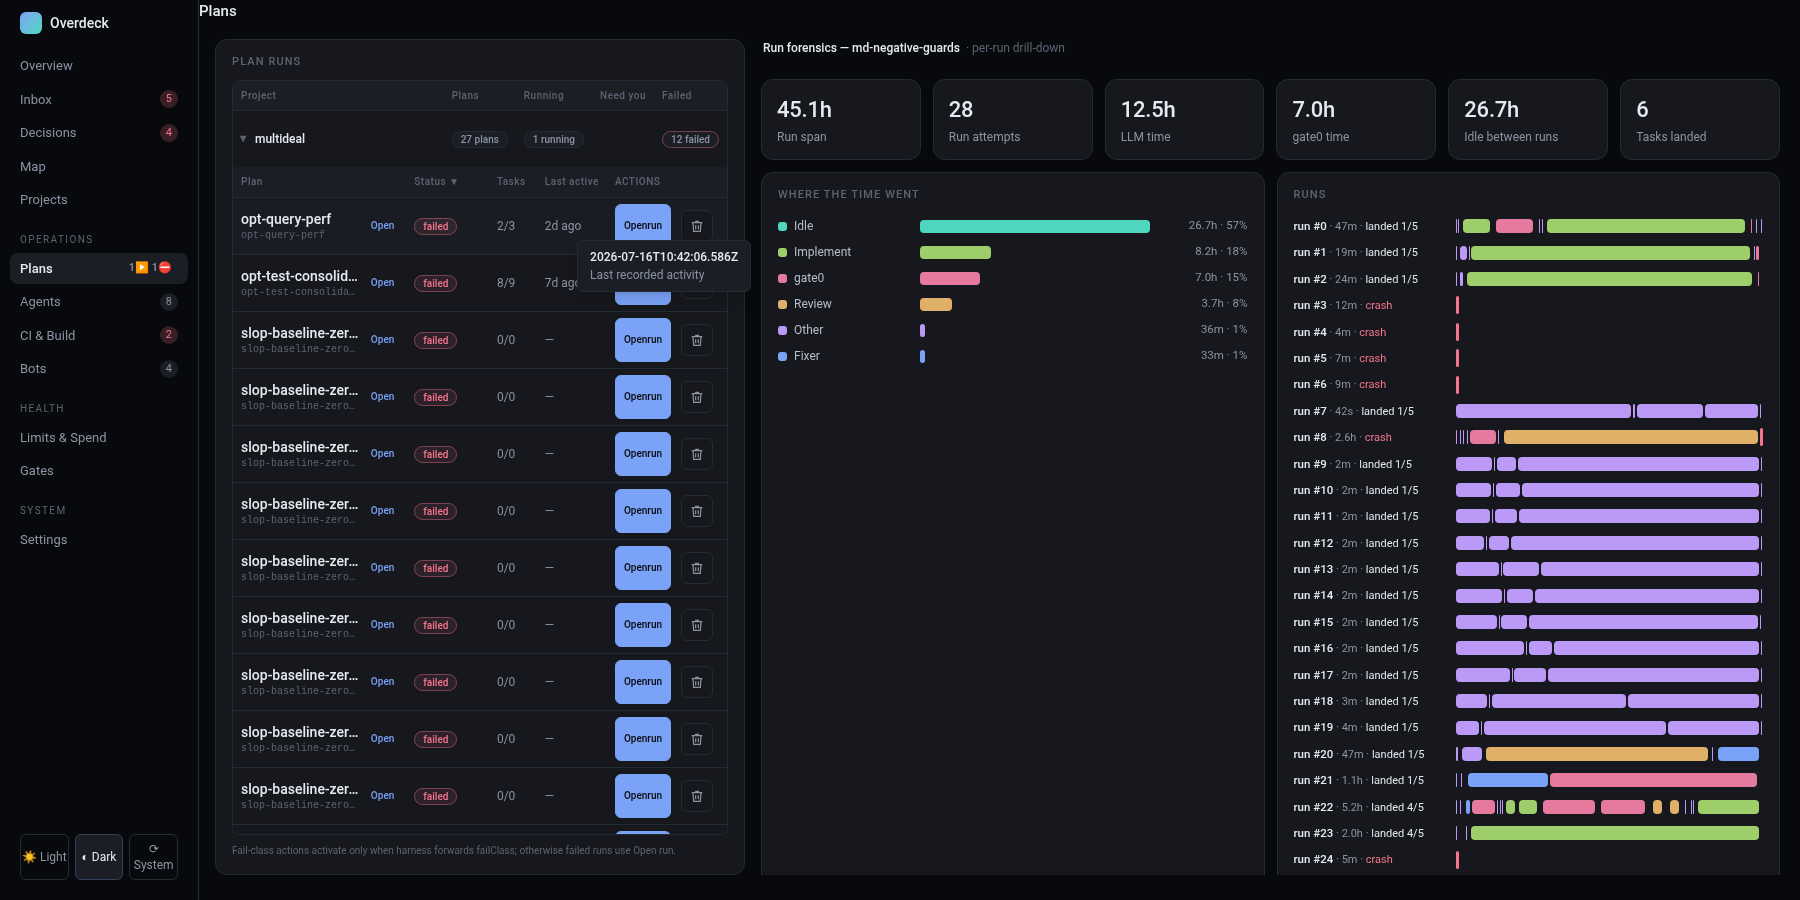Viewport: 1800px width, 900px height.
Task: Click the Idle time bar
Action: (1035, 227)
